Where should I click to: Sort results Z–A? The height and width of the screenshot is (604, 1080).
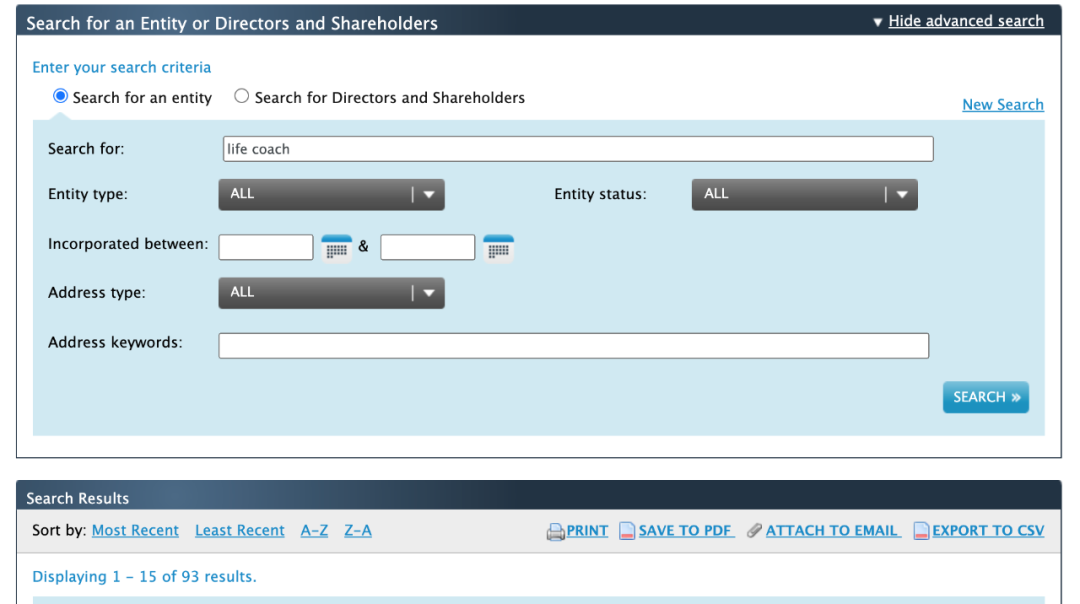[x=357, y=530]
